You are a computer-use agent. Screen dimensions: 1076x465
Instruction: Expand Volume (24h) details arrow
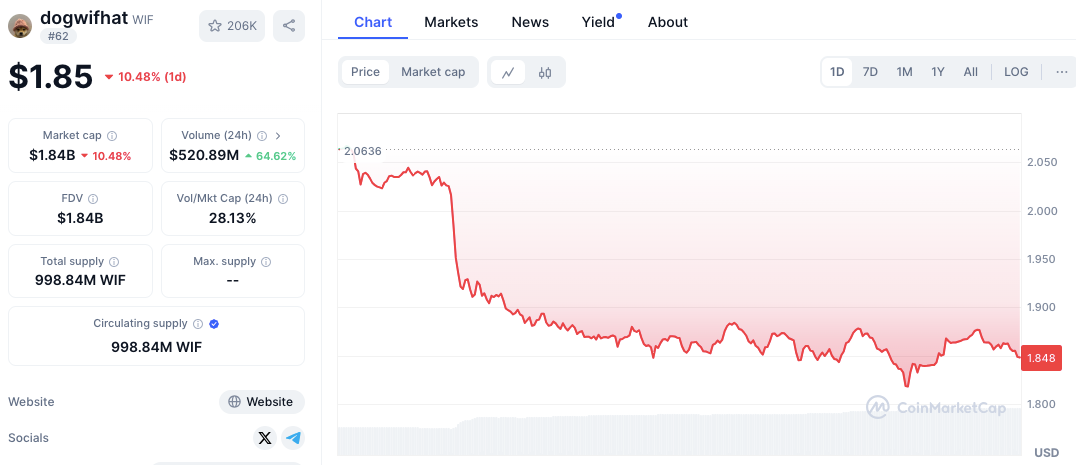coord(278,136)
